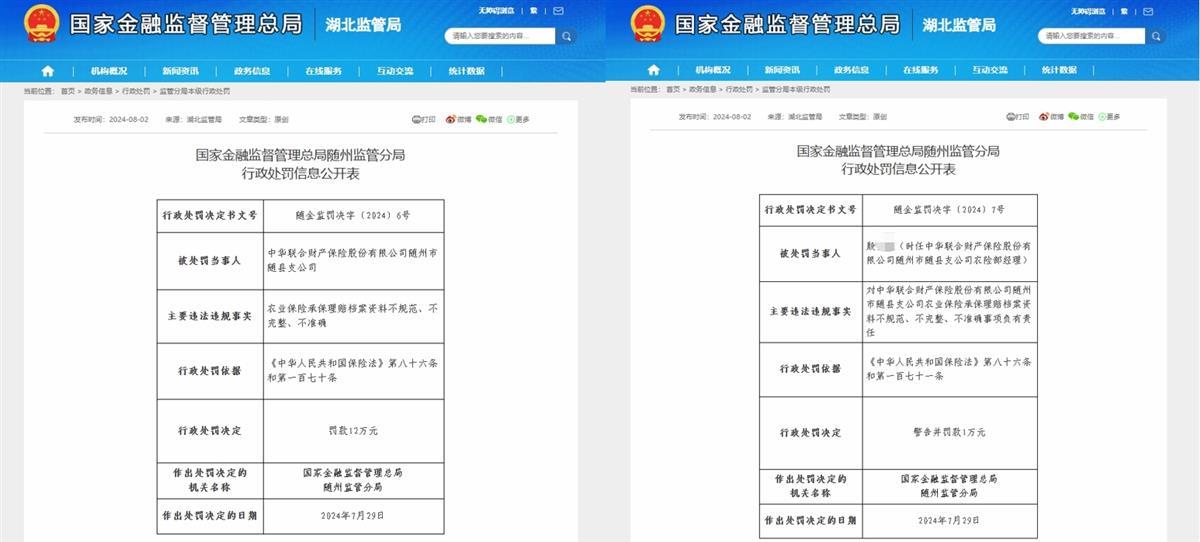Image resolution: width=1200 pixels, height=542 pixels.
Task: Print the left page article via 打印
Action: pyautogui.click(x=424, y=119)
